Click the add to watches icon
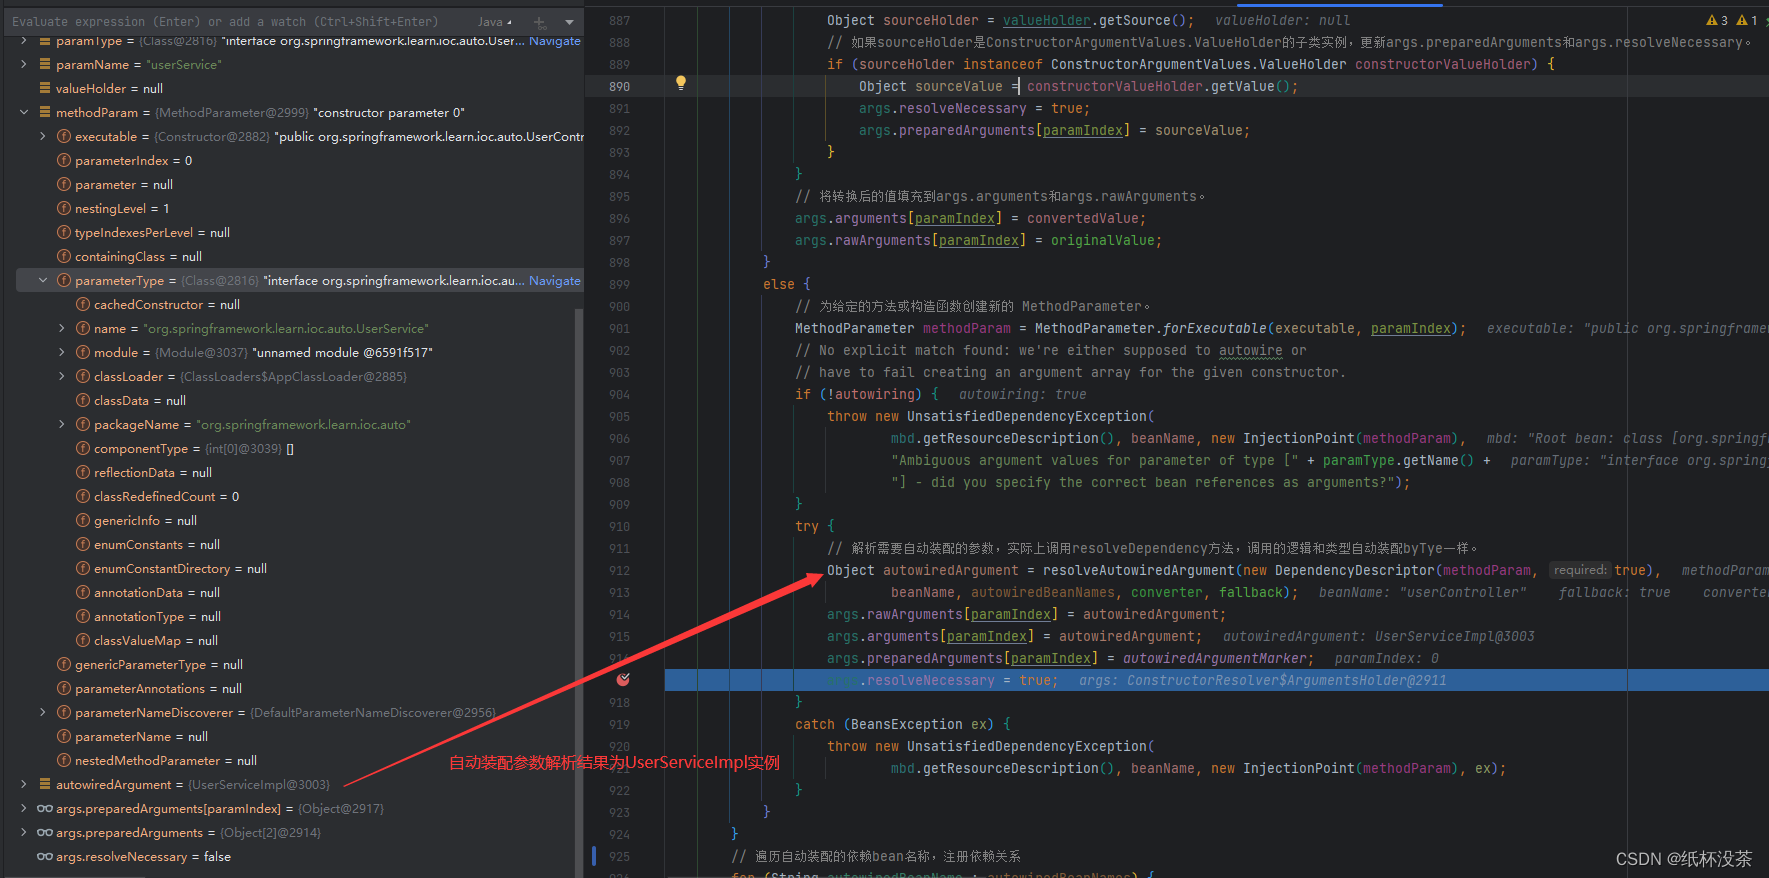The width and height of the screenshot is (1769, 878). [540, 22]
